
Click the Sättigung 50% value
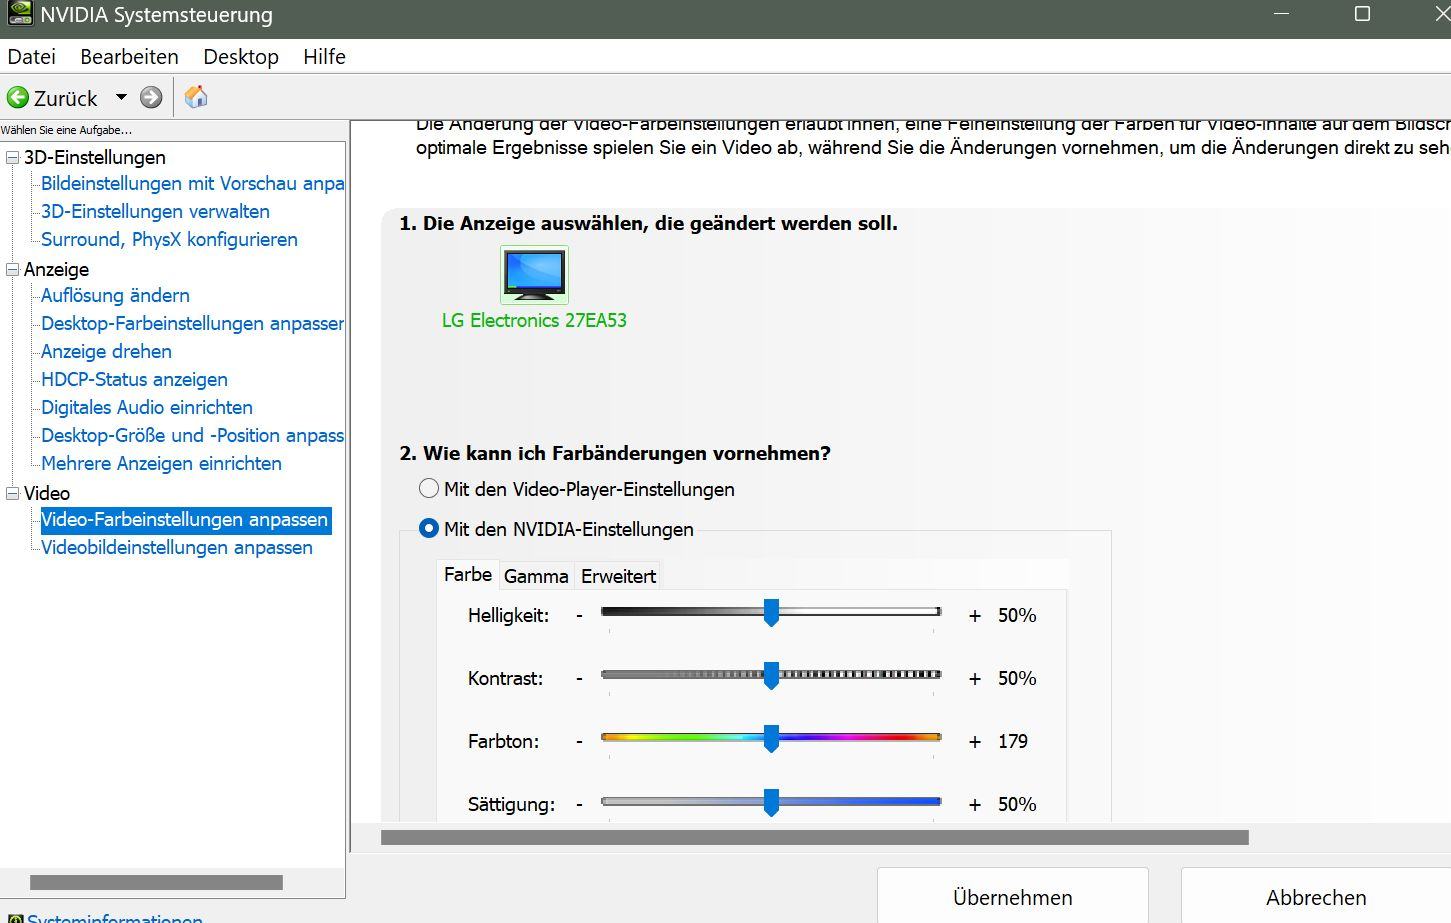click(1017, 804)
